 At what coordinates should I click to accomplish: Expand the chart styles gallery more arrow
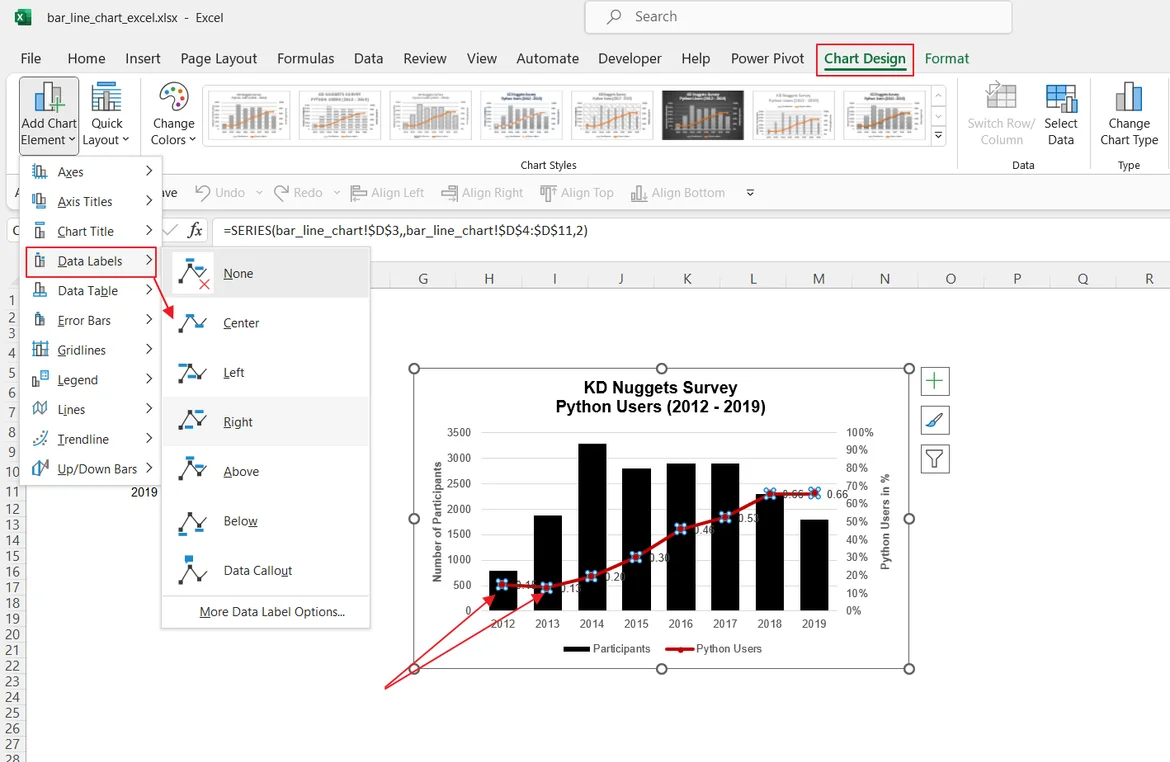tap(938, 135)
